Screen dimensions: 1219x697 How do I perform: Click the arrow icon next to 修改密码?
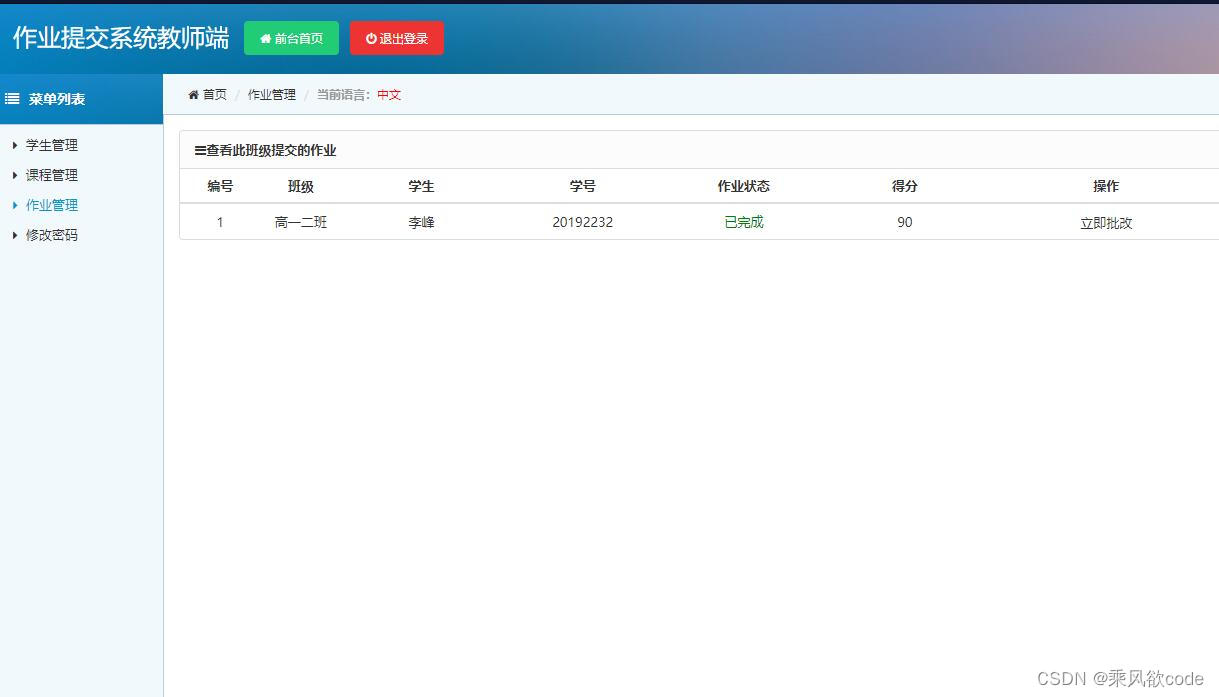[x=14, y=235]
